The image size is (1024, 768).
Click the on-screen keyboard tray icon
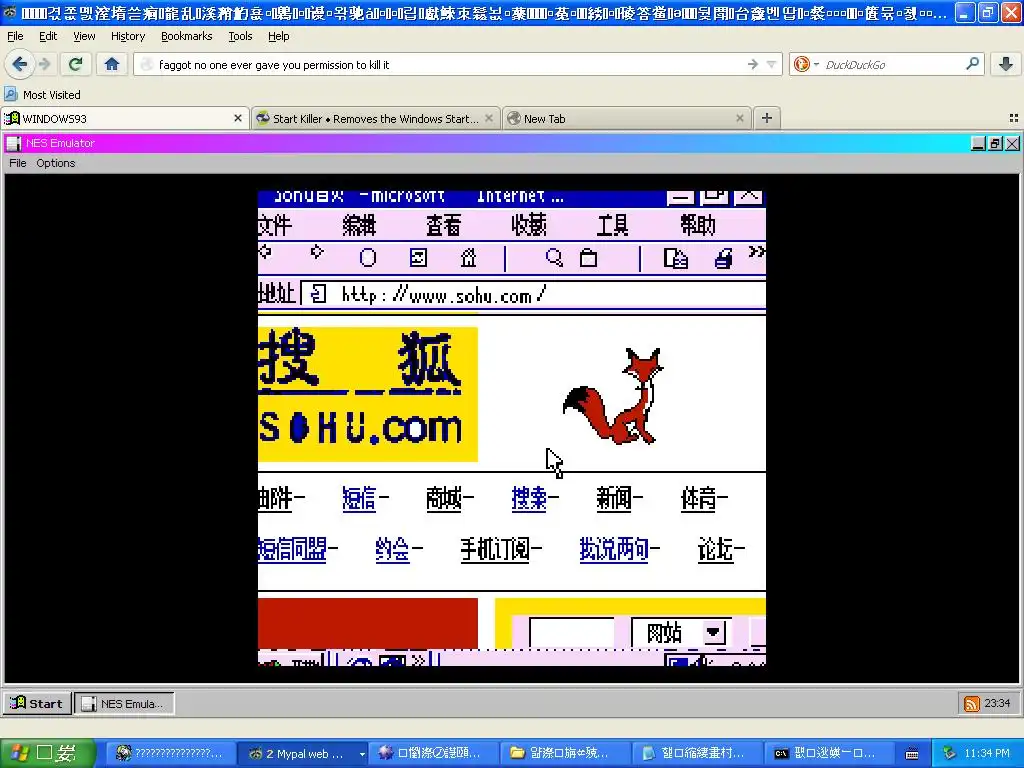(x=912, y=754)
